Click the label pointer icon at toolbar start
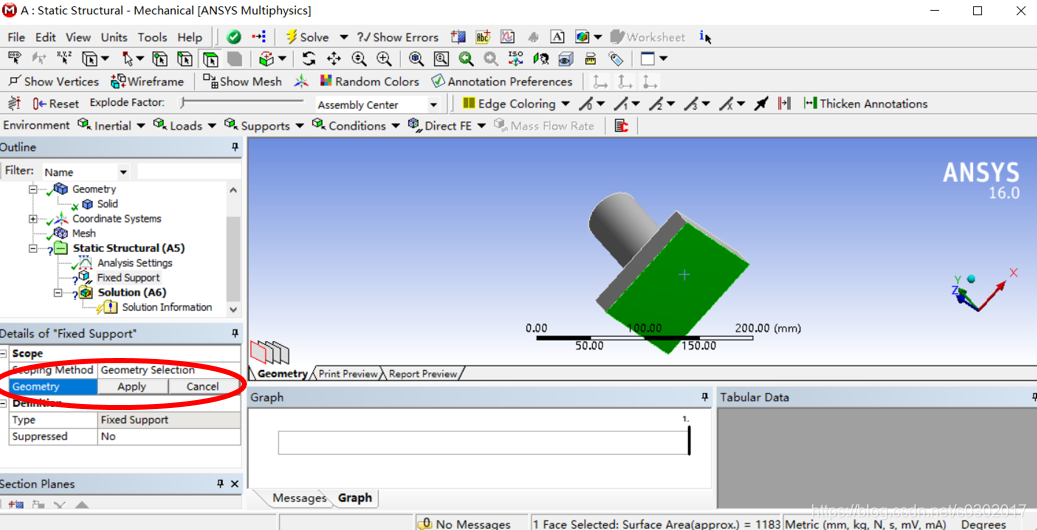This screenshot has width=1037, height=530. [15, 59]
